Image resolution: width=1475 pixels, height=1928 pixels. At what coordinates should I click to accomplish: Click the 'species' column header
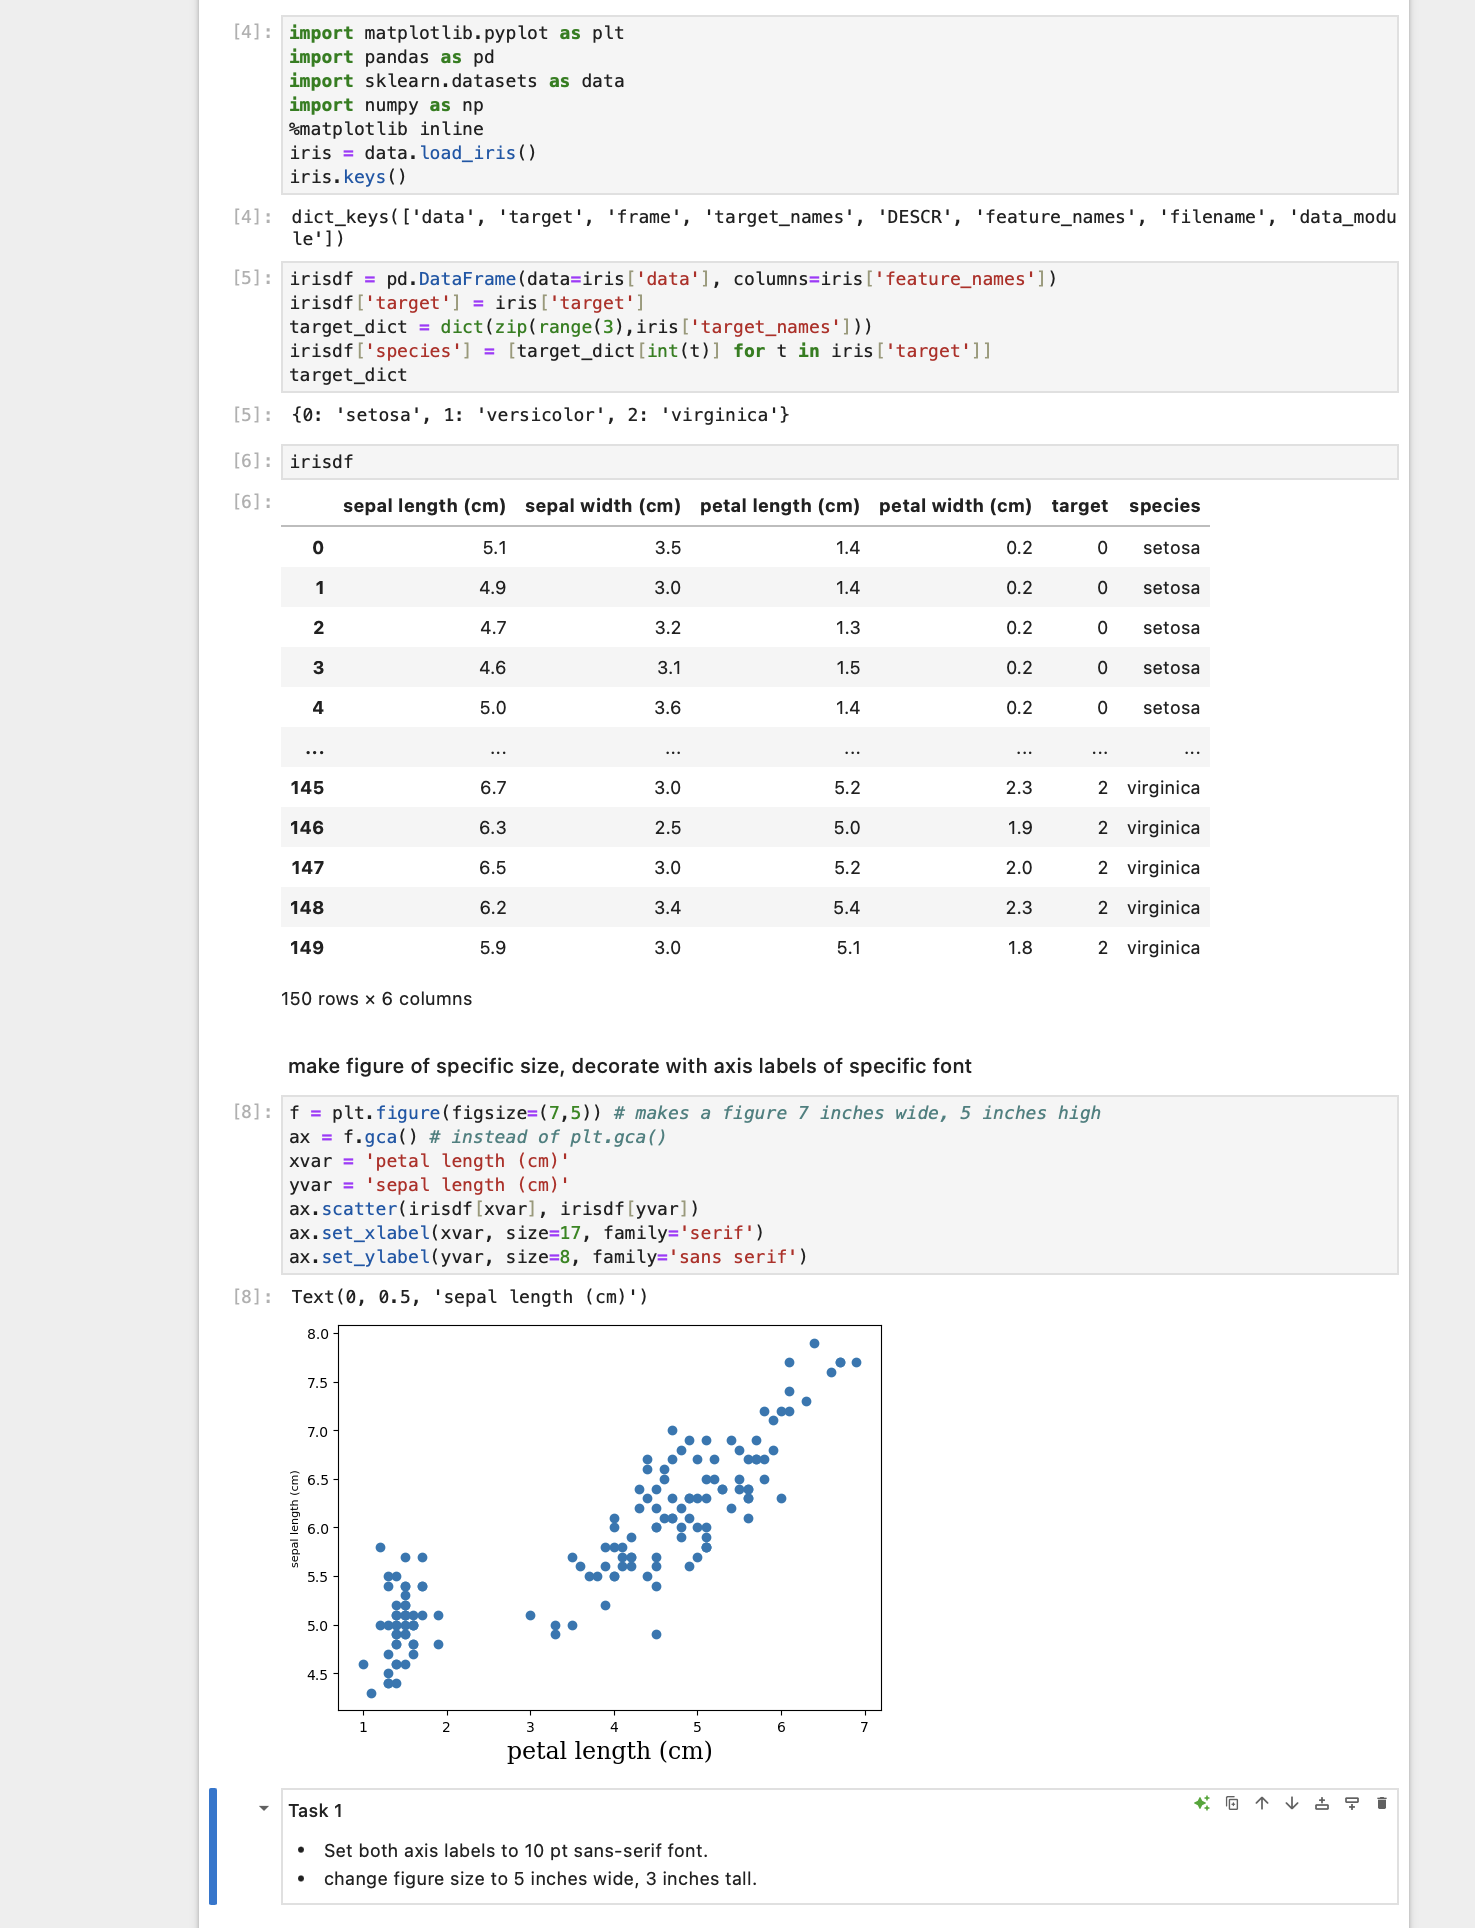(x=1165, y=506)
